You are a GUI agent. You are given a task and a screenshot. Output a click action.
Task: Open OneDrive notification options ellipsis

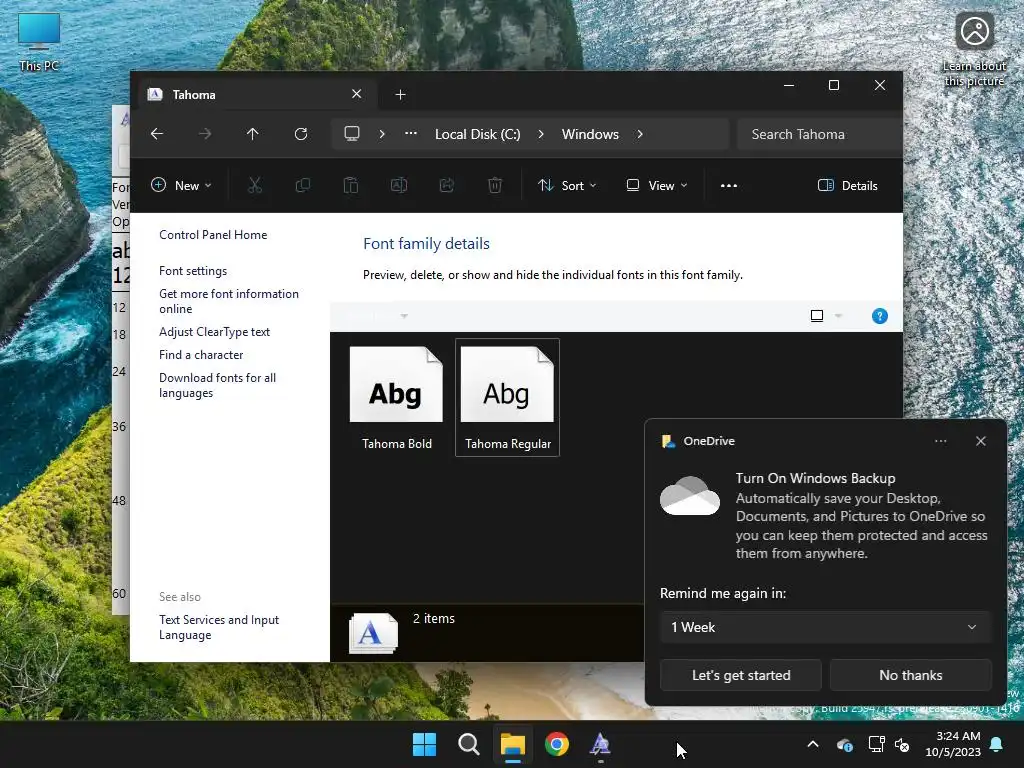[940, 441]
